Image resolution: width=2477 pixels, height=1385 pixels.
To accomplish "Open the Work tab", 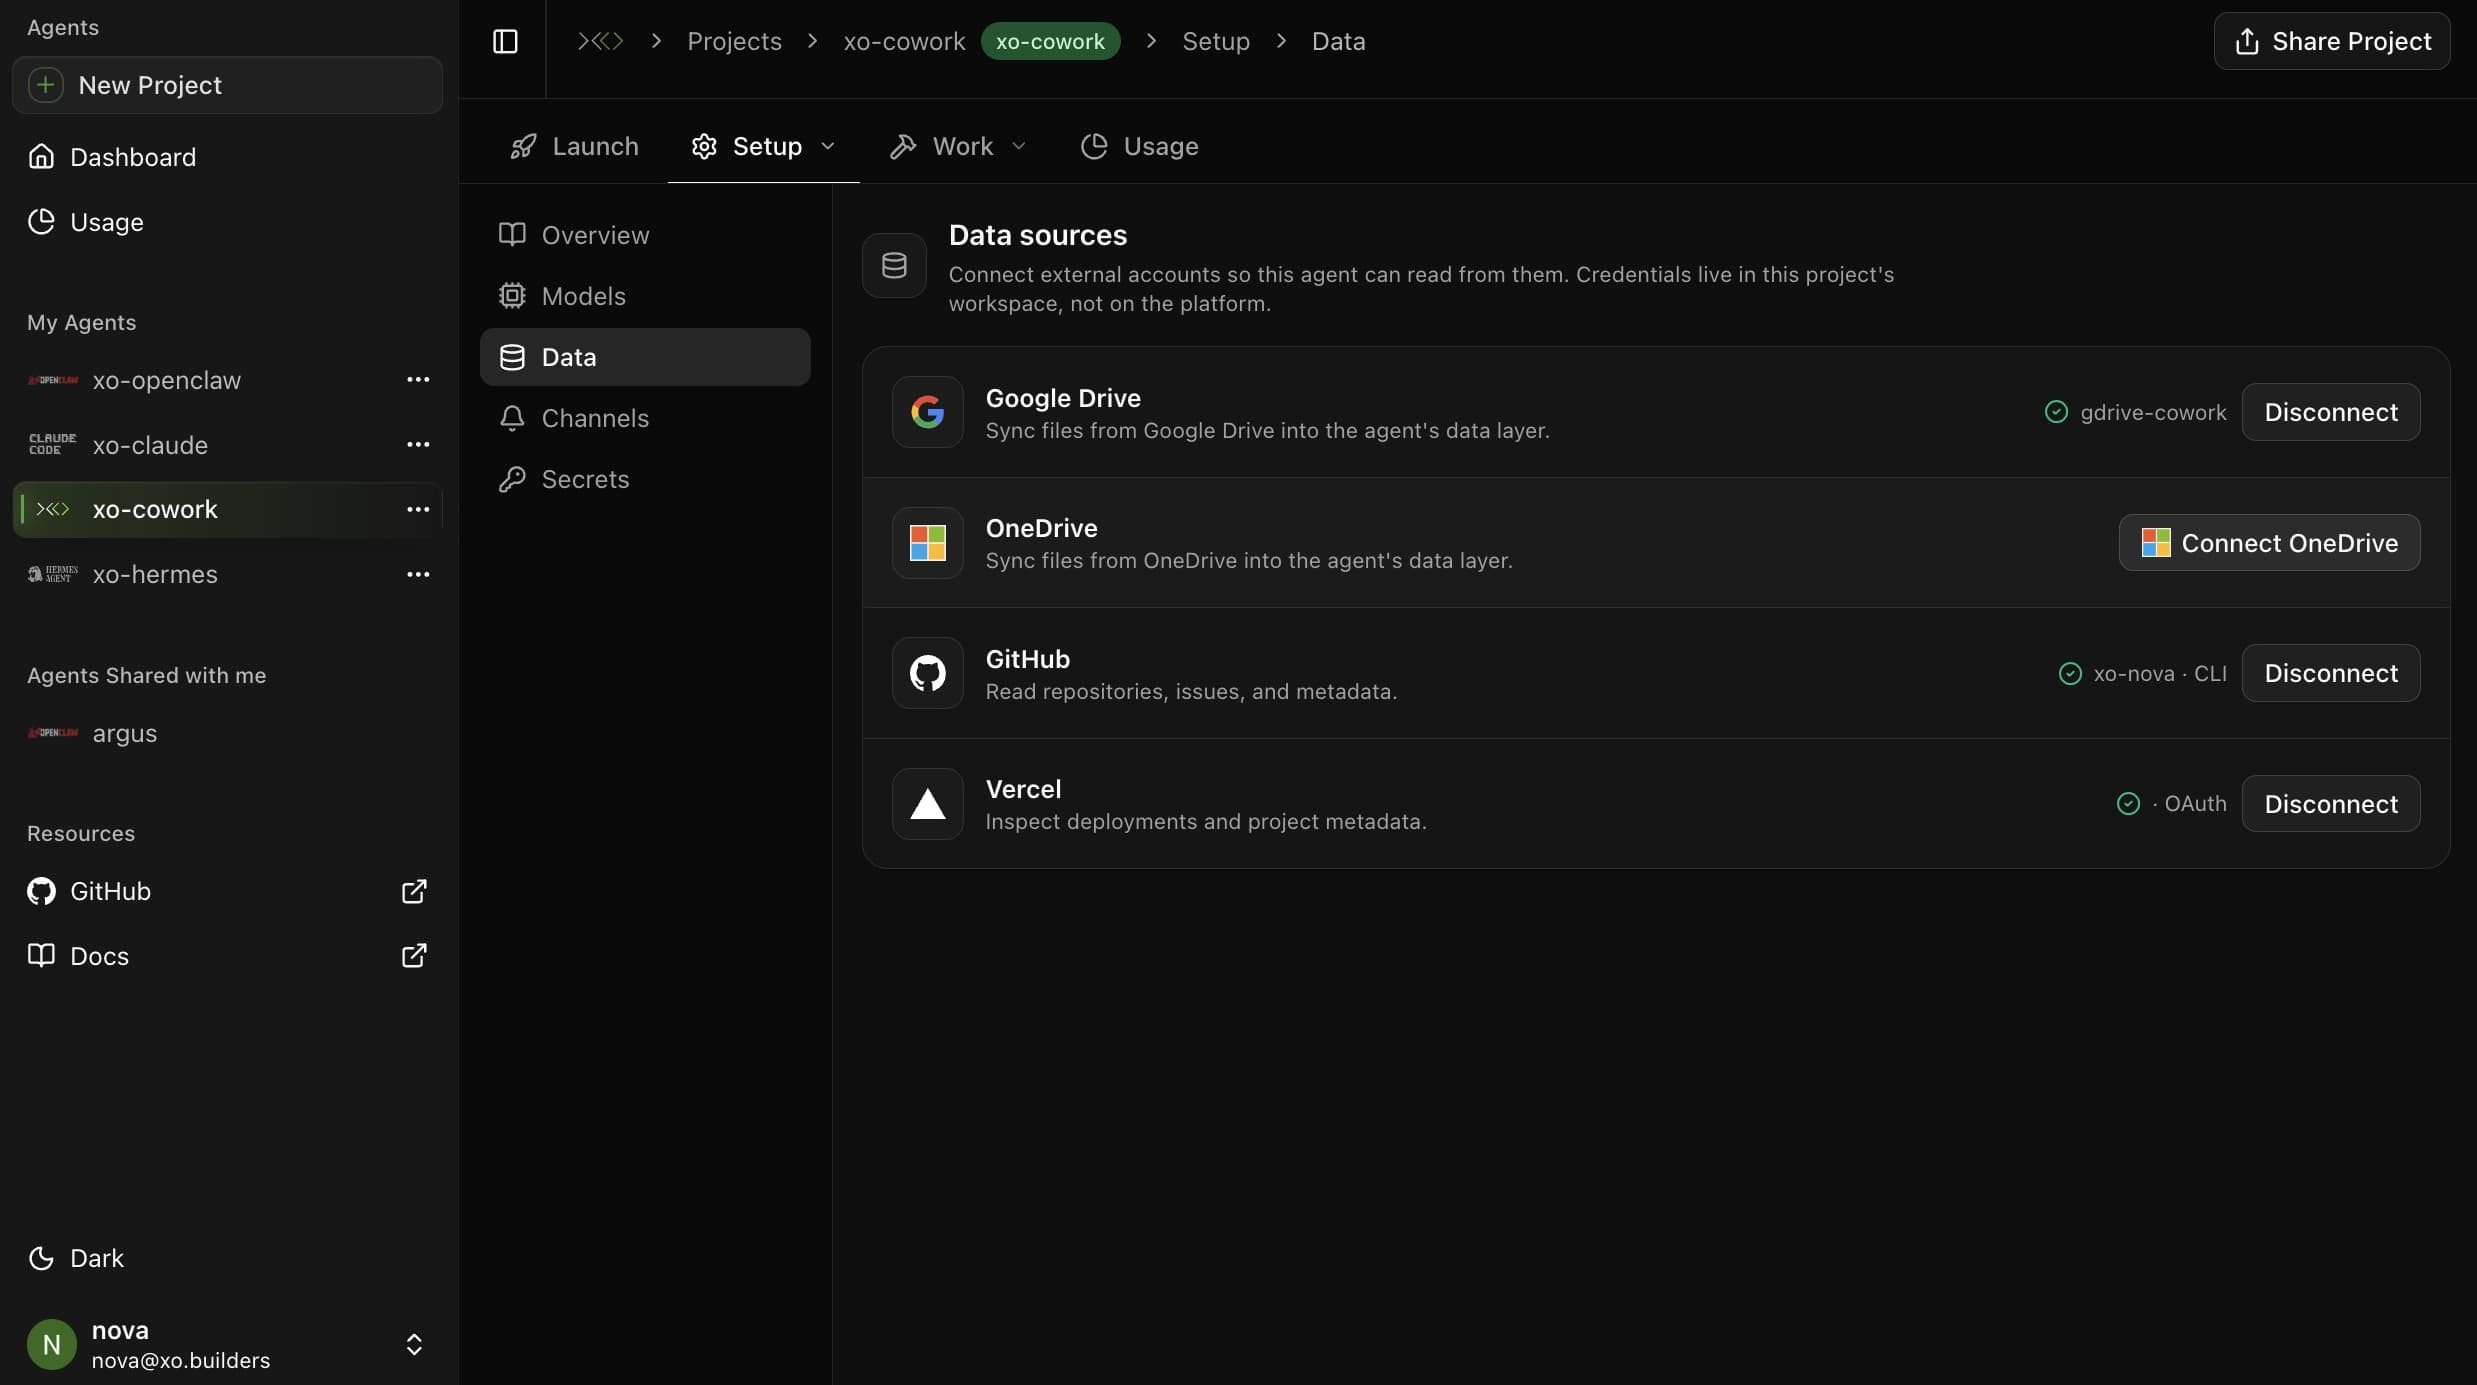I will pos(958,146).
